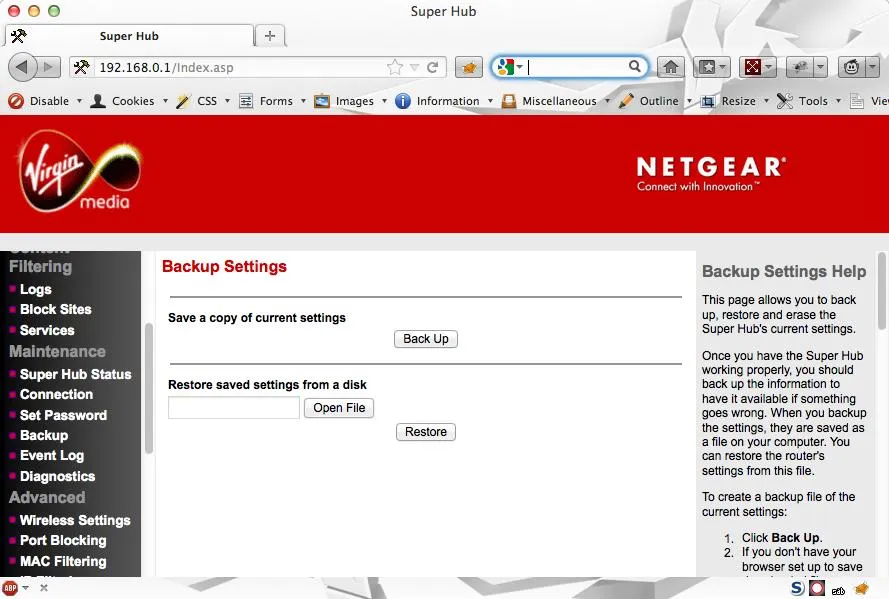The width and height of the screenshot is (889, 599).
Task: Open the CSS developer toolbar menu
Action: pos(203,101)
